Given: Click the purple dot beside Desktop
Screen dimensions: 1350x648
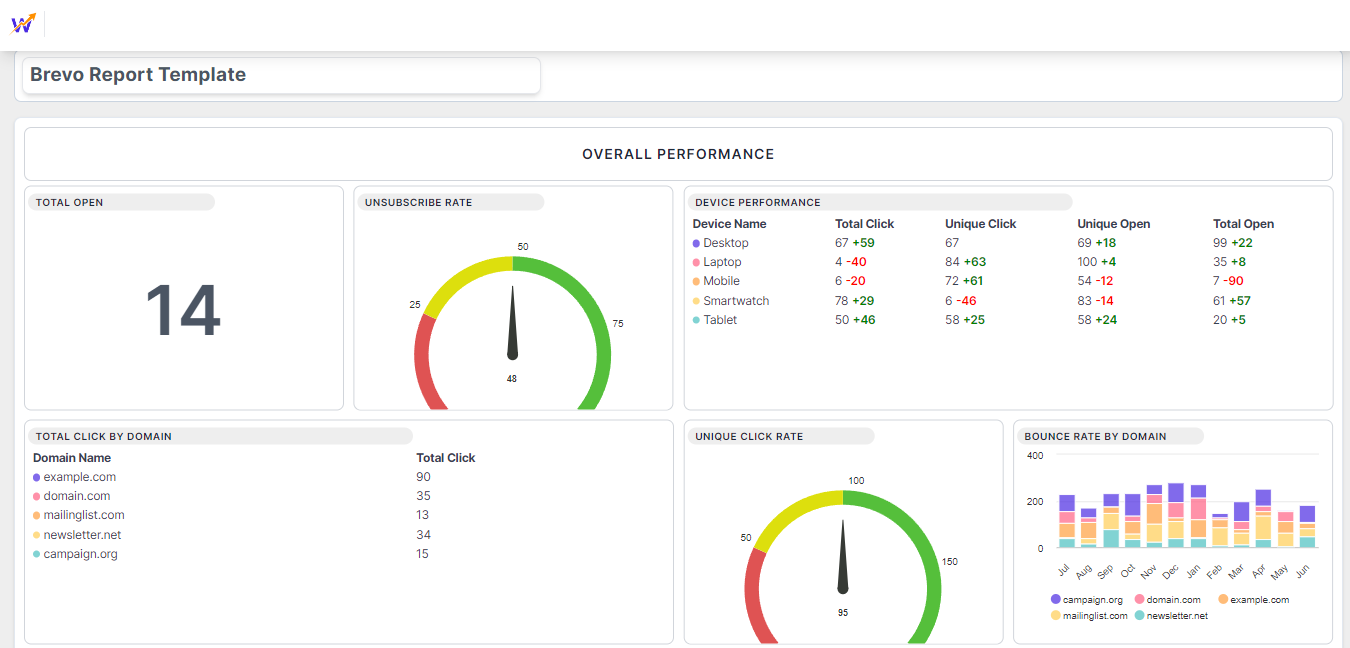Looking at the screenshot, I should pyautogui.click(x=696, y=243).
